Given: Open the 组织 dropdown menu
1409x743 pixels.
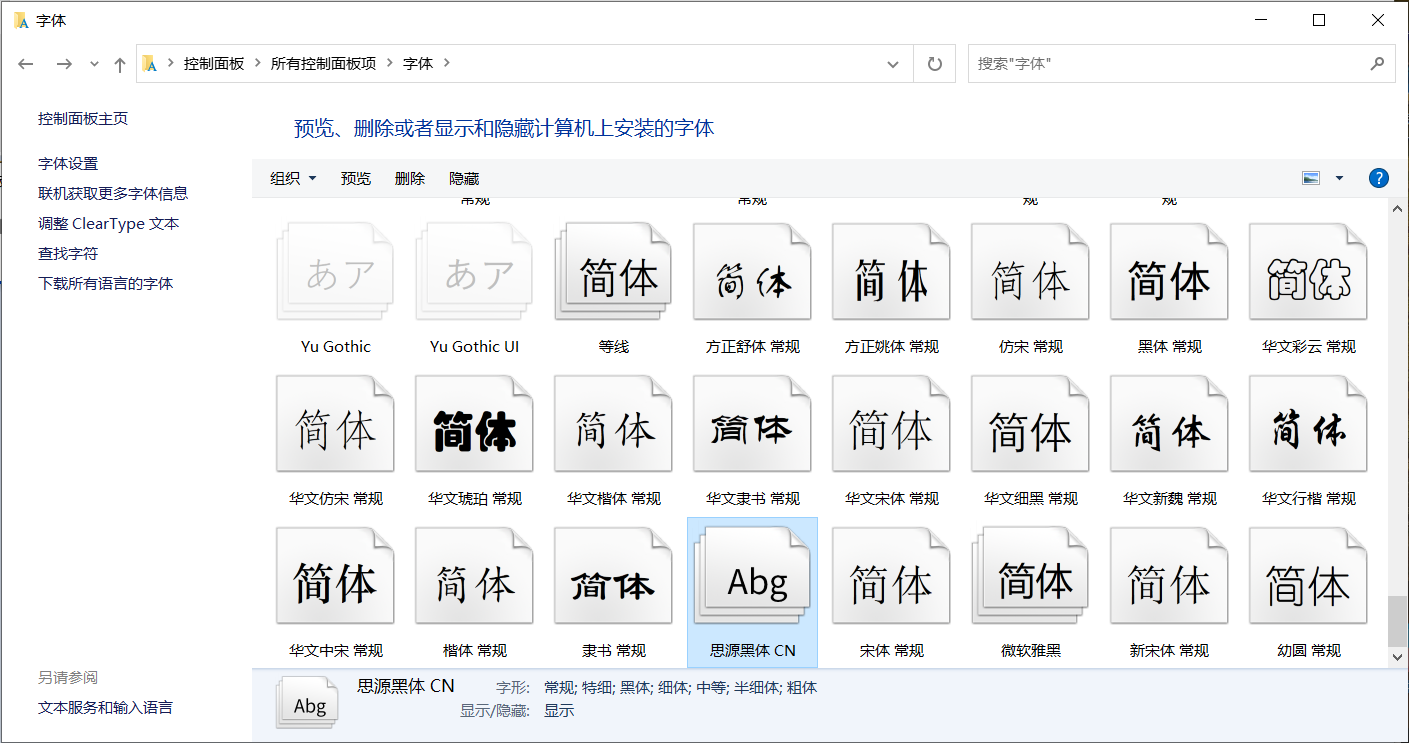Looking at the screenshot, I should (293, 178).
